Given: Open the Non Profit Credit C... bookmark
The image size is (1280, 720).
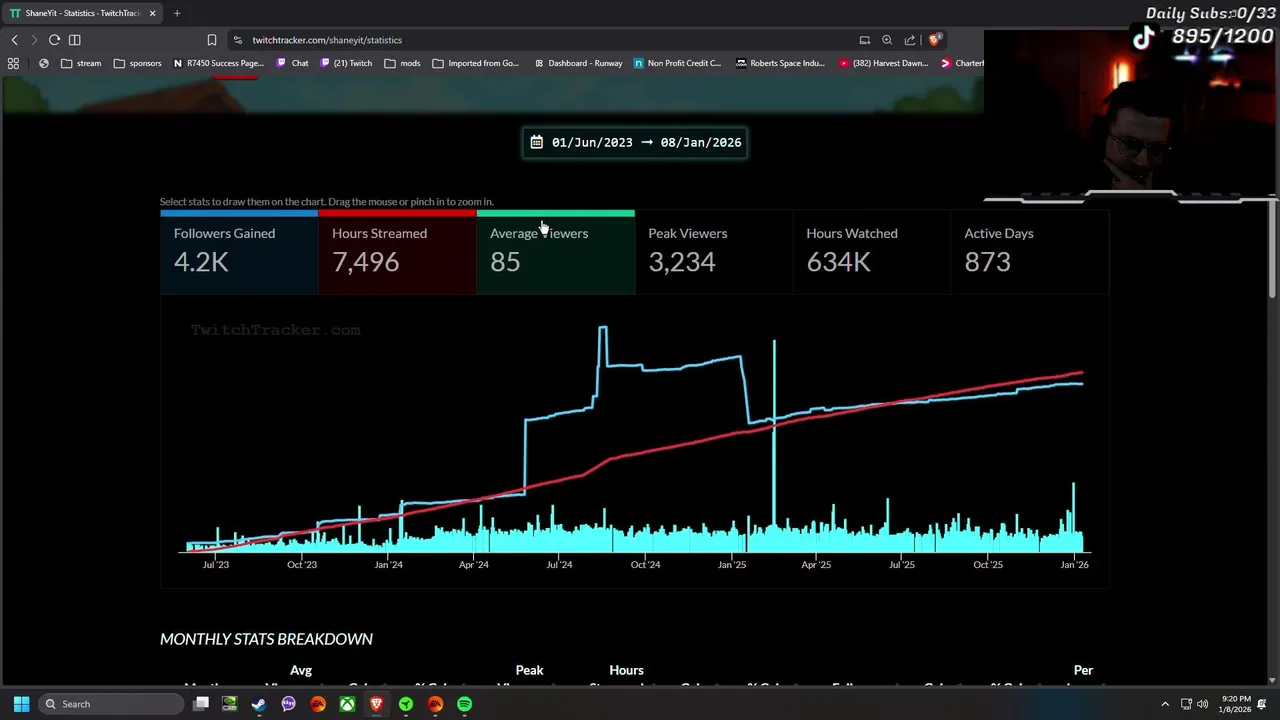Looking at the screenshot, I should point(678,63).
